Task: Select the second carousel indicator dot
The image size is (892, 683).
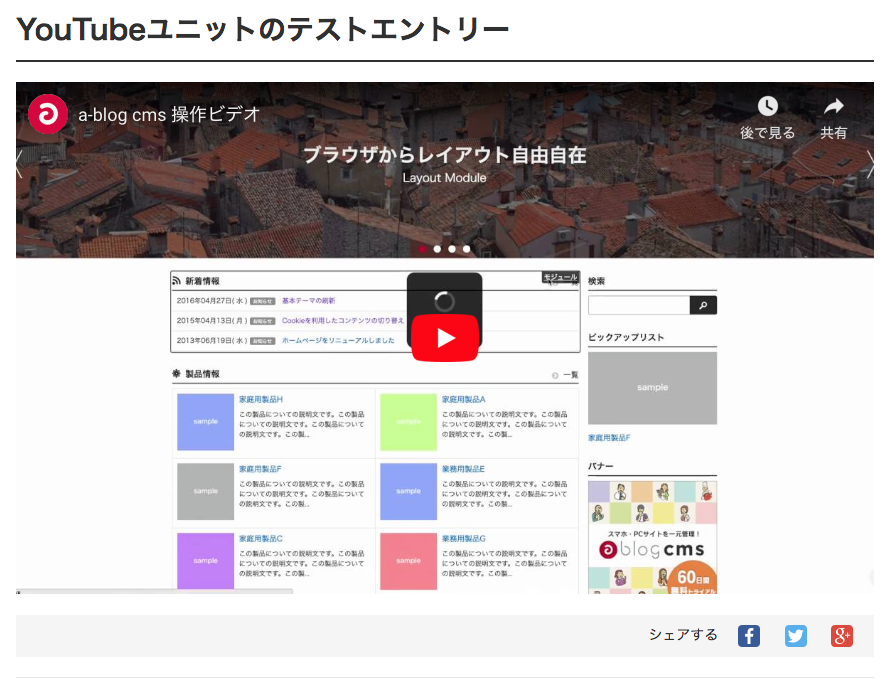Action: click(x=437, y=248)
